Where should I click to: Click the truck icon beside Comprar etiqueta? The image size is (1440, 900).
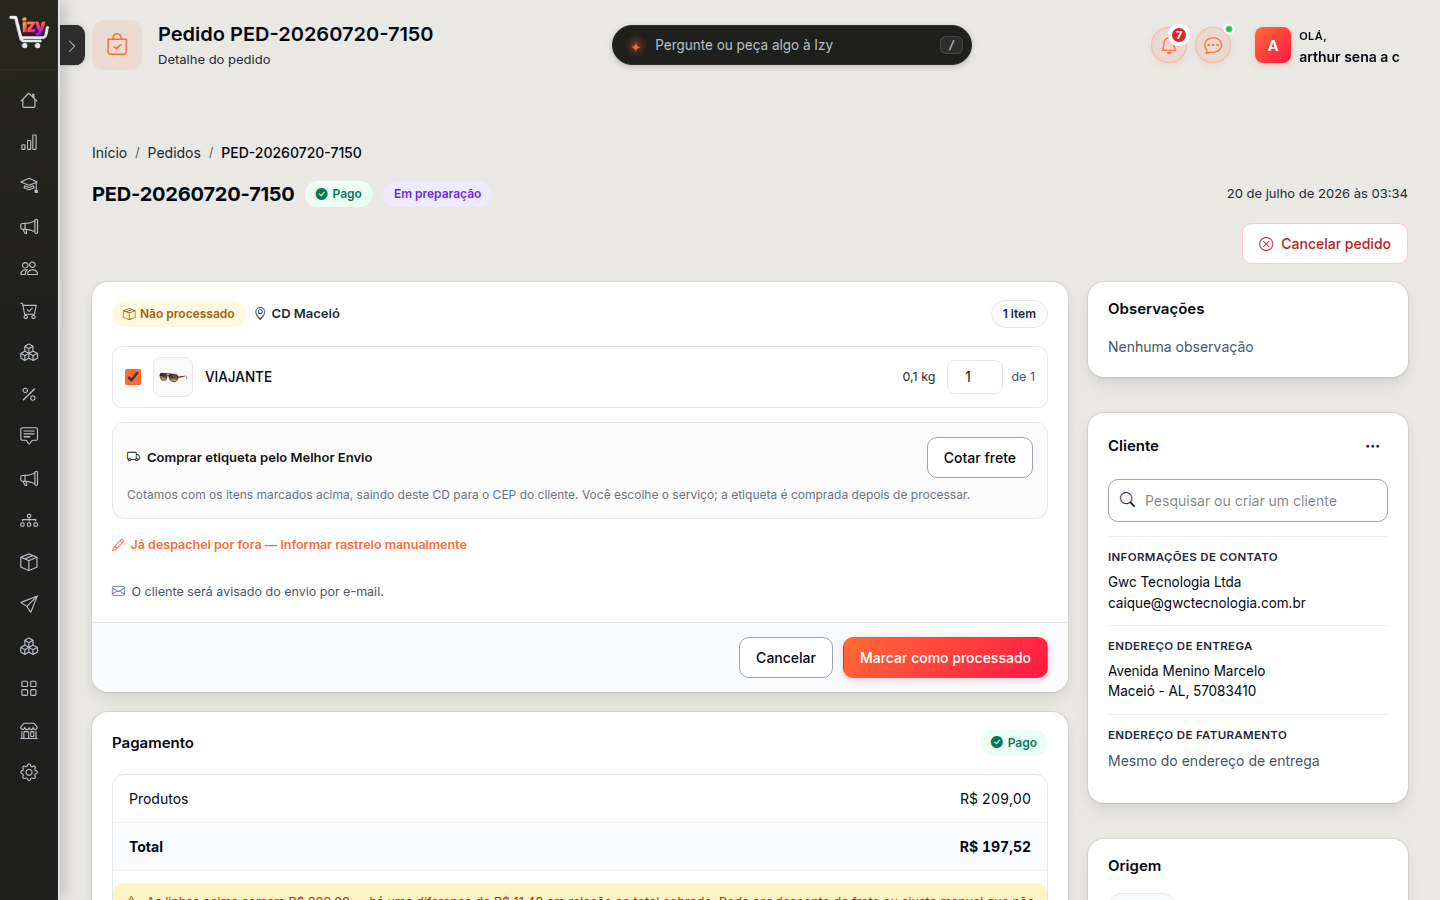(x=133, y=457)
